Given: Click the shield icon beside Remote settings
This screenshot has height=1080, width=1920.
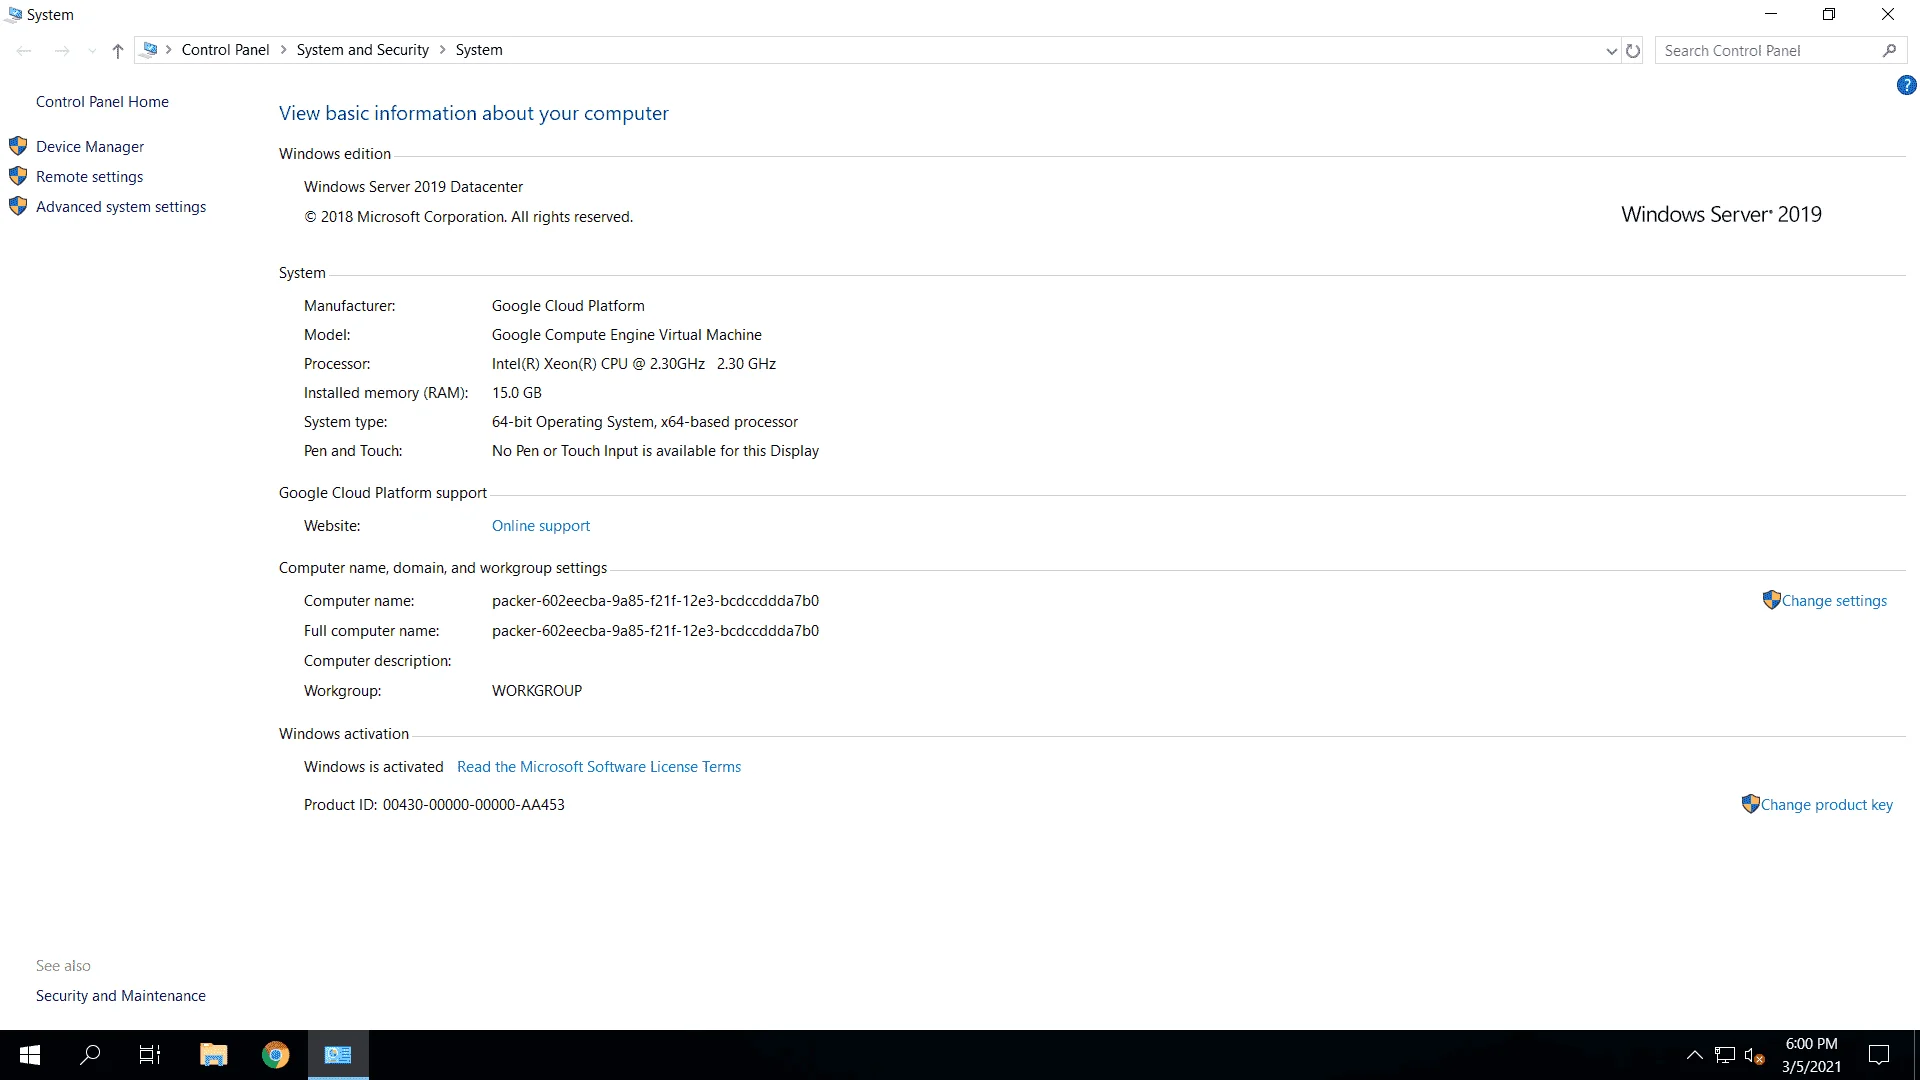Looking at the screenshot, I should [x=18, y=176].
